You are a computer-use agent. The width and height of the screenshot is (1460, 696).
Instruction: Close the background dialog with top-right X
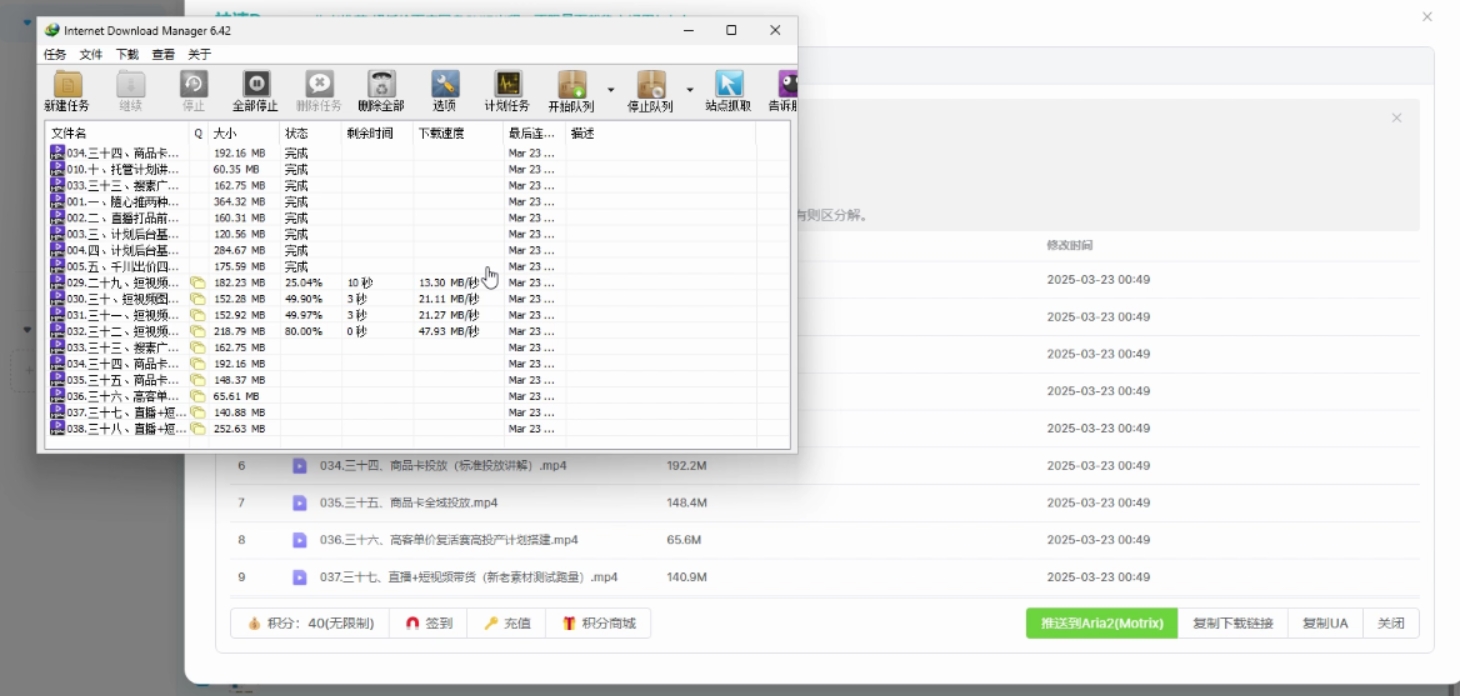1427,17
